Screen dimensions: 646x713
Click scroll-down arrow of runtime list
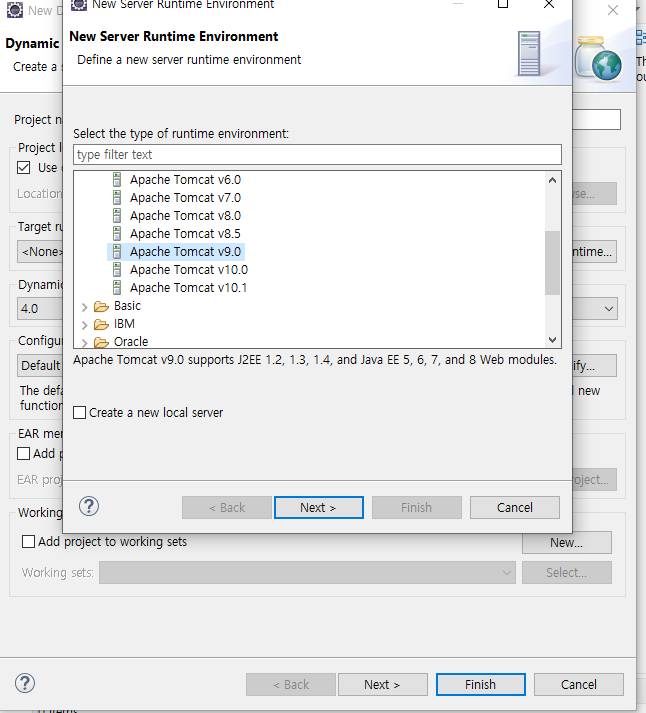click(552, 340)
